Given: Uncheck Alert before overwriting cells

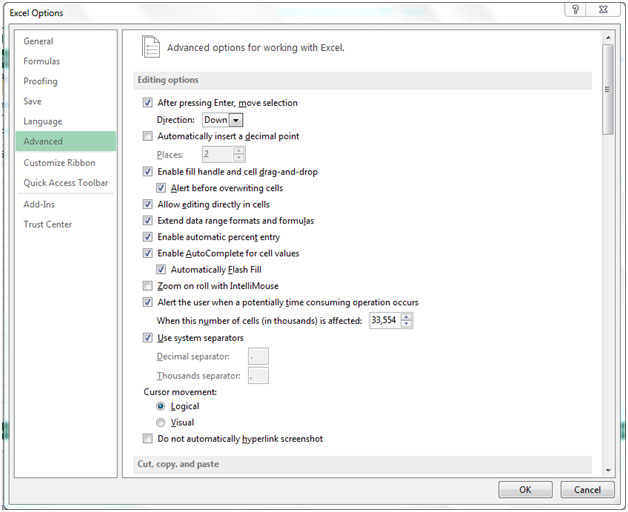Looking at the screenshot, I should tap(161, 188).
